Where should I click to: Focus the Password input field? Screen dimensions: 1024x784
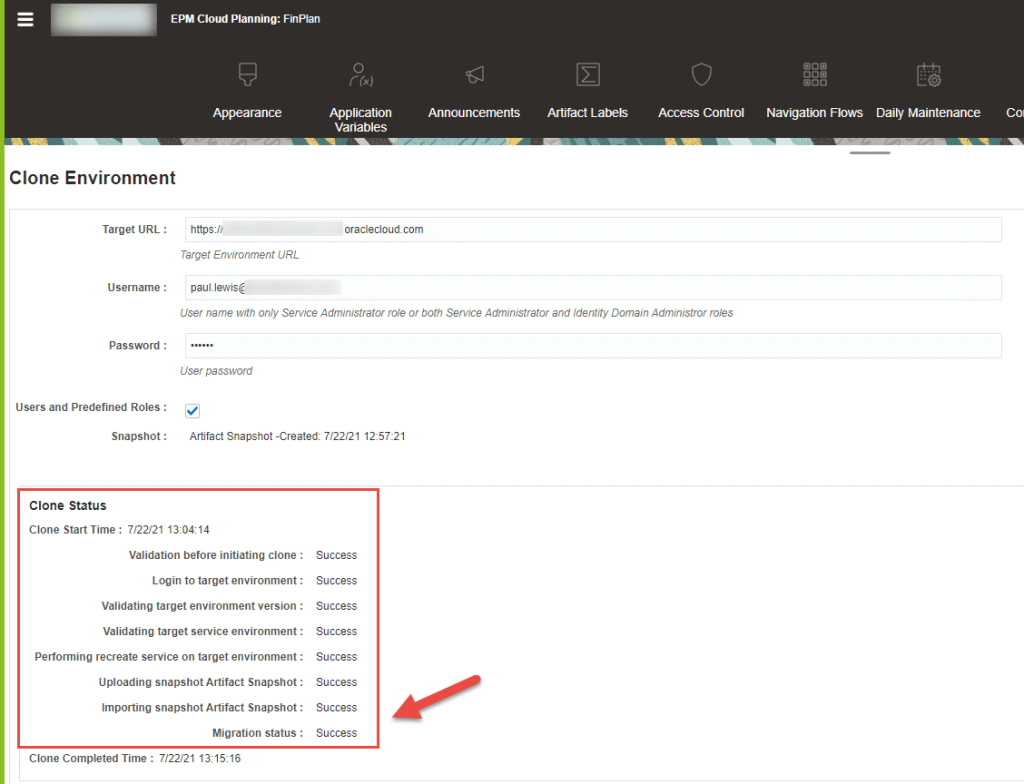click(593, 346)
